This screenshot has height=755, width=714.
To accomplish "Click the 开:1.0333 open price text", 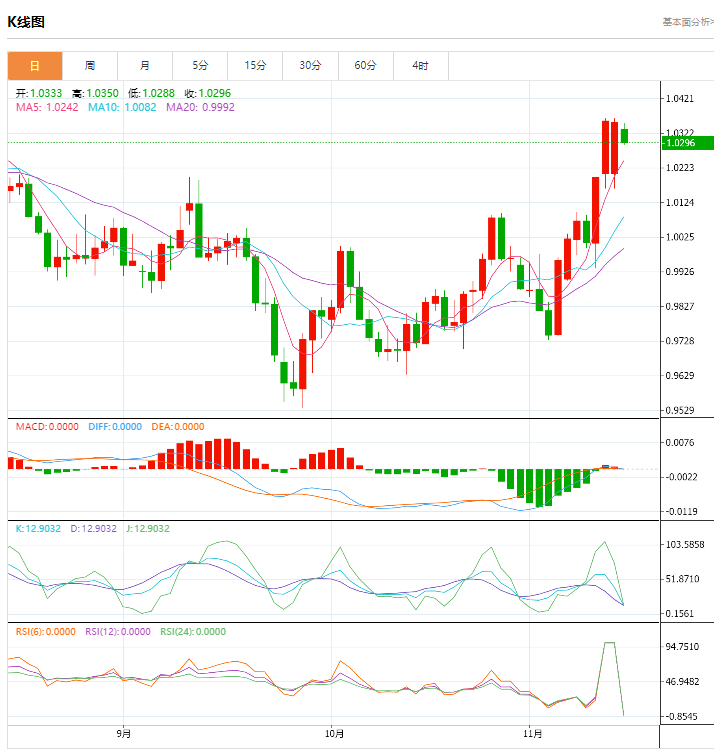I will 39,93.
